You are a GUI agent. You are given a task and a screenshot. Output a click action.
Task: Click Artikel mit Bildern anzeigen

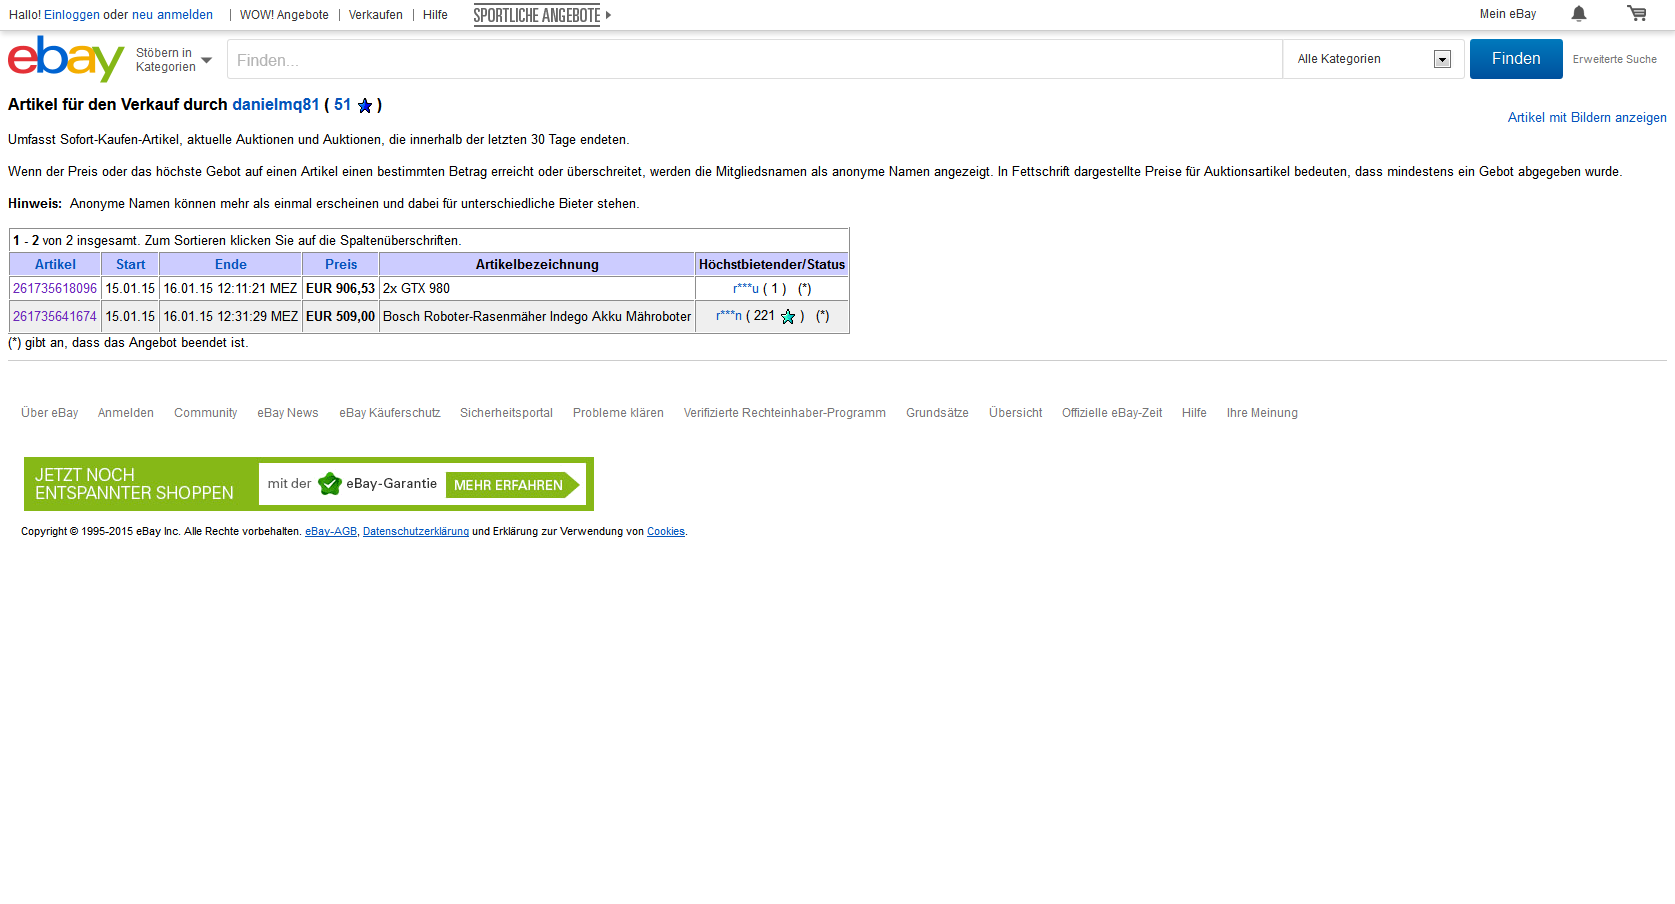coord(1587,117)
